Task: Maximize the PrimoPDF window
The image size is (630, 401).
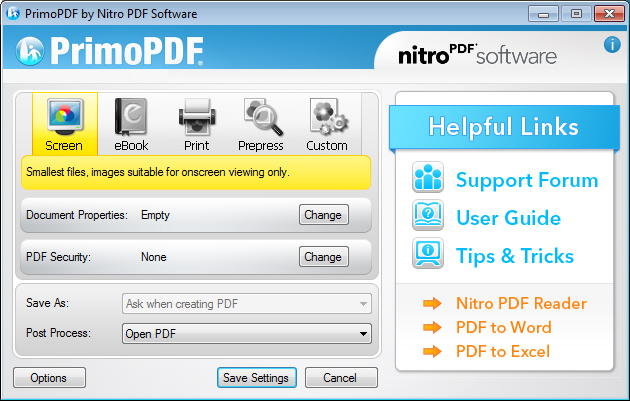Action: click(x=576, y=14)
